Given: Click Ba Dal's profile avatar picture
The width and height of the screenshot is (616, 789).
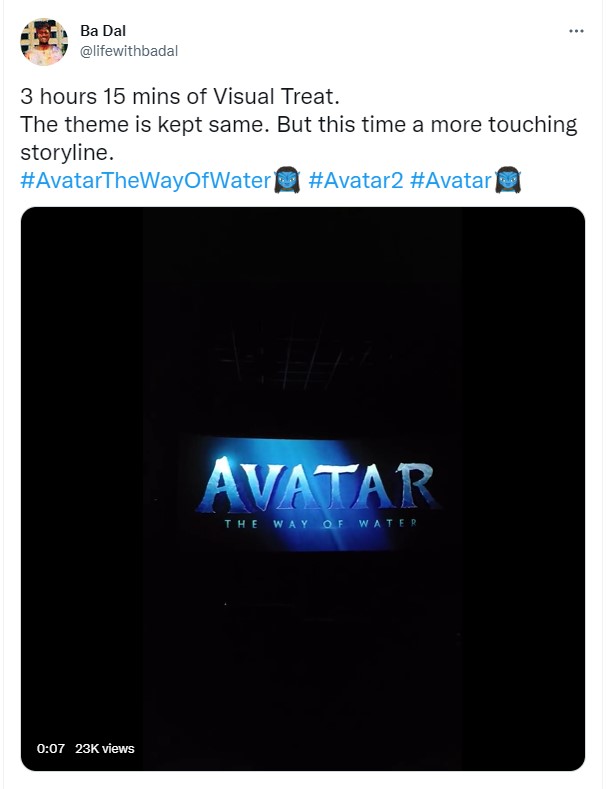Looking at the screenshot, I should coord(44,42).
